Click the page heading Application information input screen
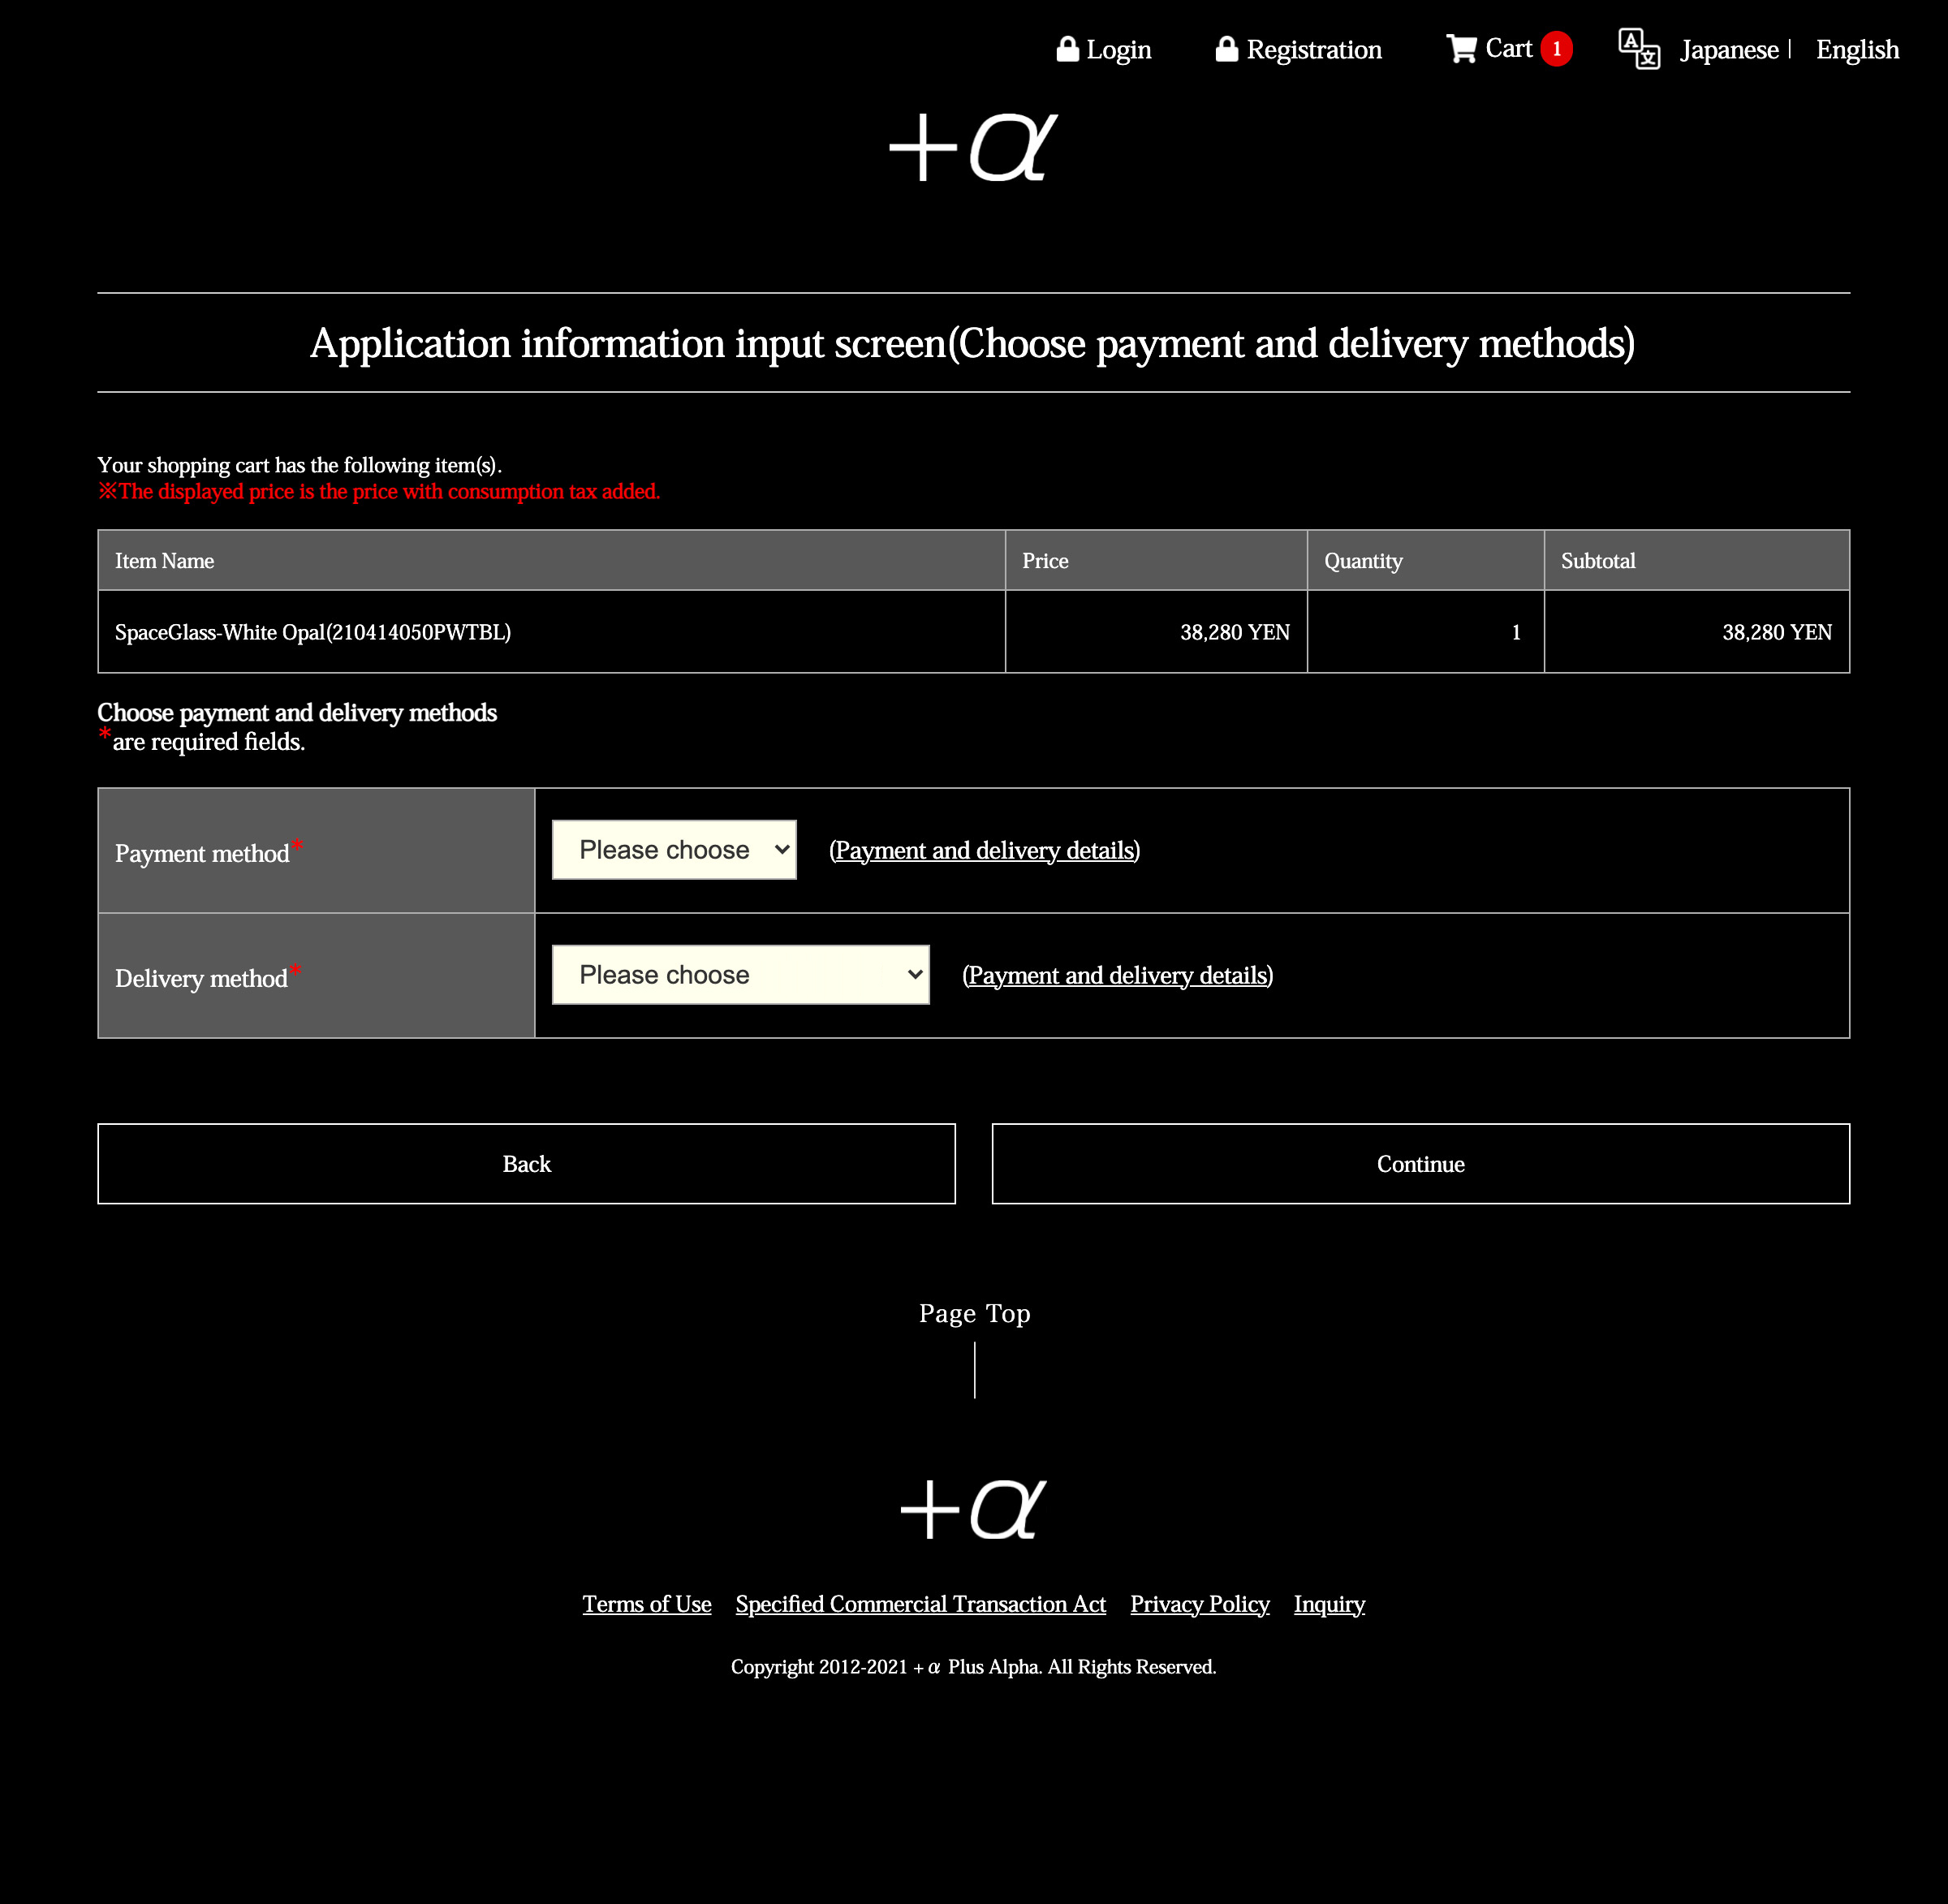This screenshot has width=1948, height=1904. click(x=973, y=343)
